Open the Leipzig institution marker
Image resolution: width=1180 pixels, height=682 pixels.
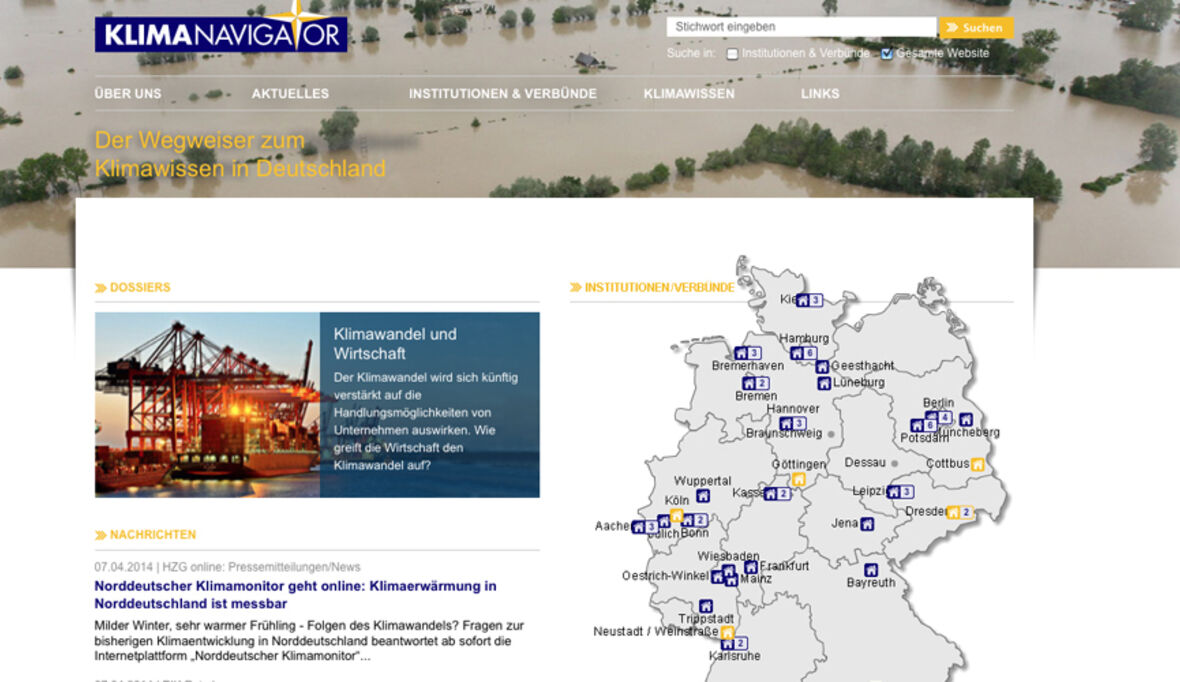(894, 492)
